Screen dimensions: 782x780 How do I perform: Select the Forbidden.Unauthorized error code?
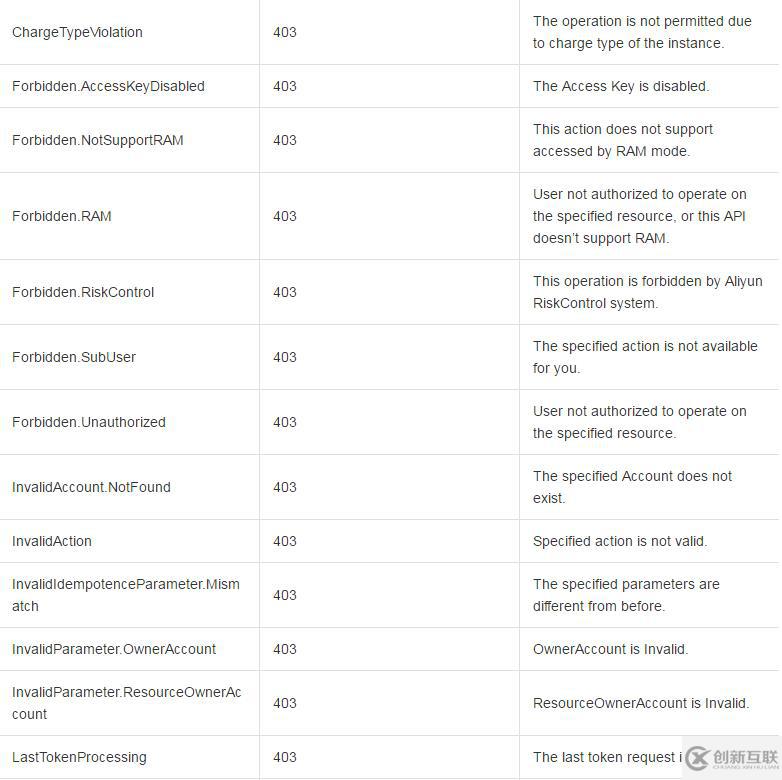click(89, 422)
